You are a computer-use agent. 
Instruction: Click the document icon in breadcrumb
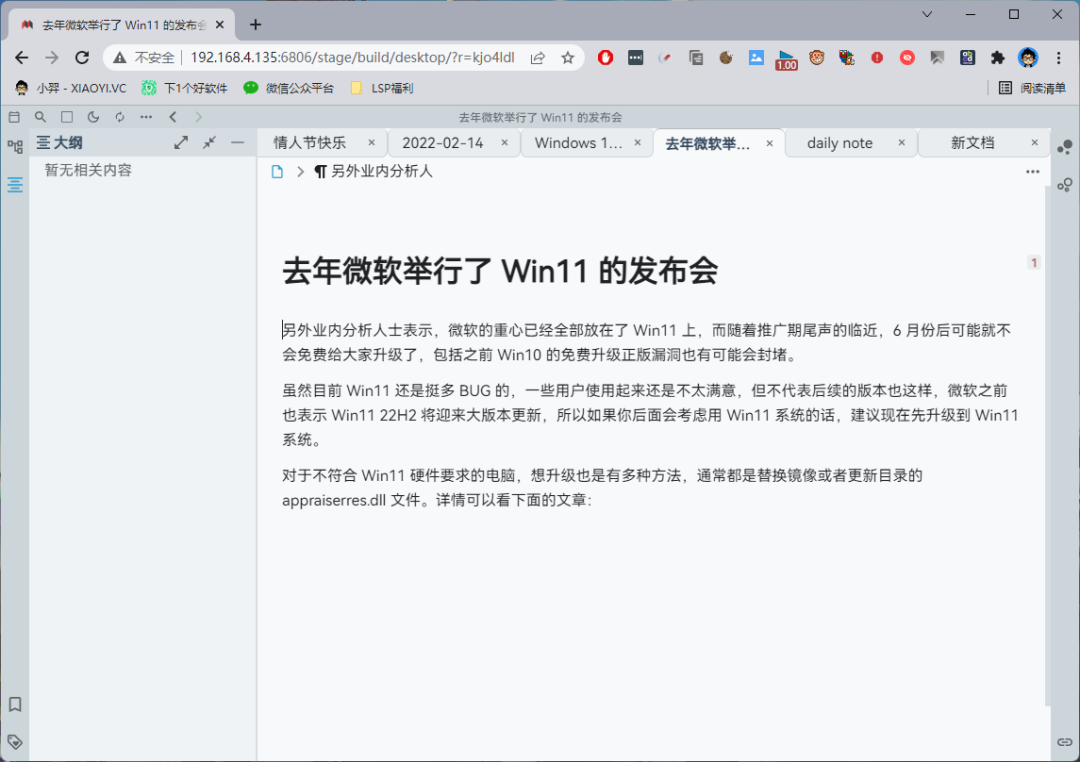click(277, 172)
